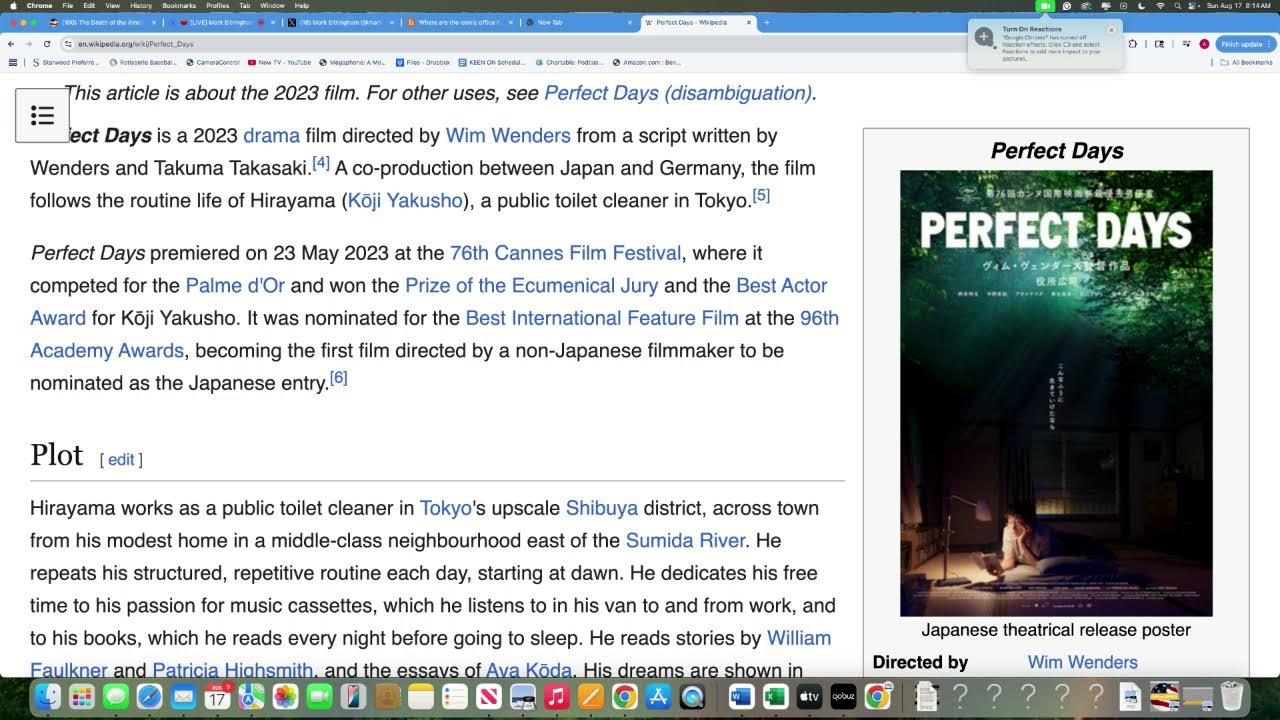Open the Profiles menu
Image resolution: width=1280 pixels, height=720 pixels.
[218, 6]
